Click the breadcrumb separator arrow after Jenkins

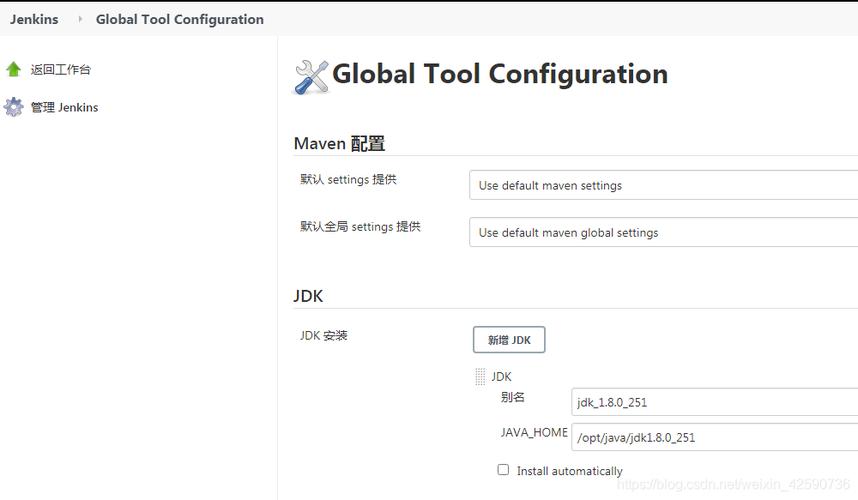(80, 19)
